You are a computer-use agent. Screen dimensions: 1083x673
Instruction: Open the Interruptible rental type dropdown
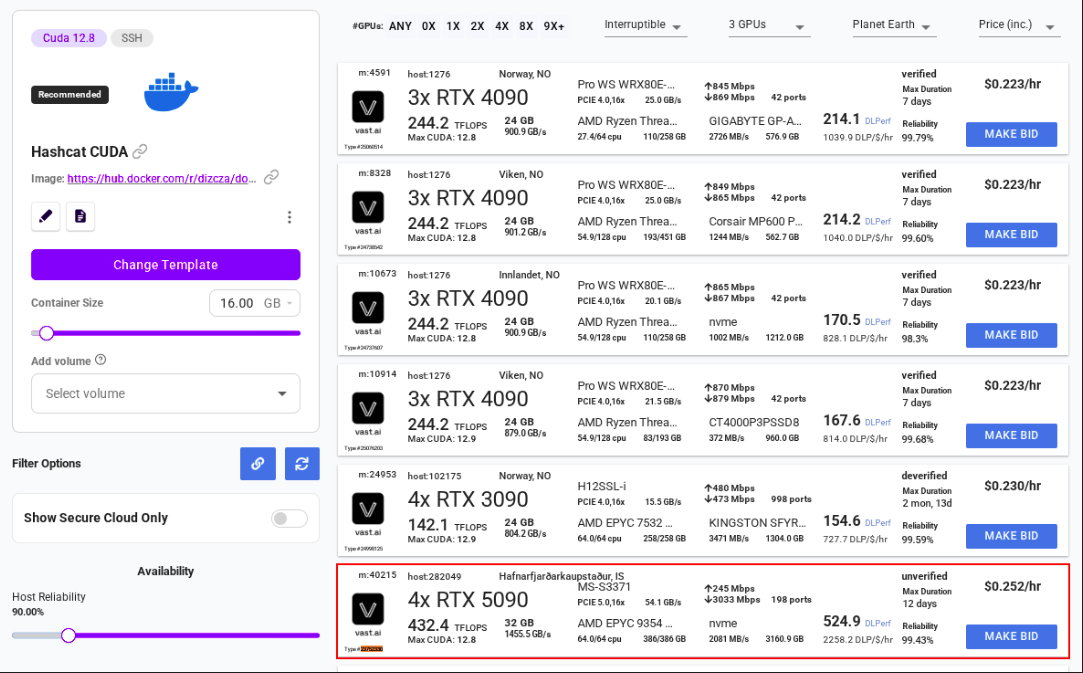tap(645, 26)
